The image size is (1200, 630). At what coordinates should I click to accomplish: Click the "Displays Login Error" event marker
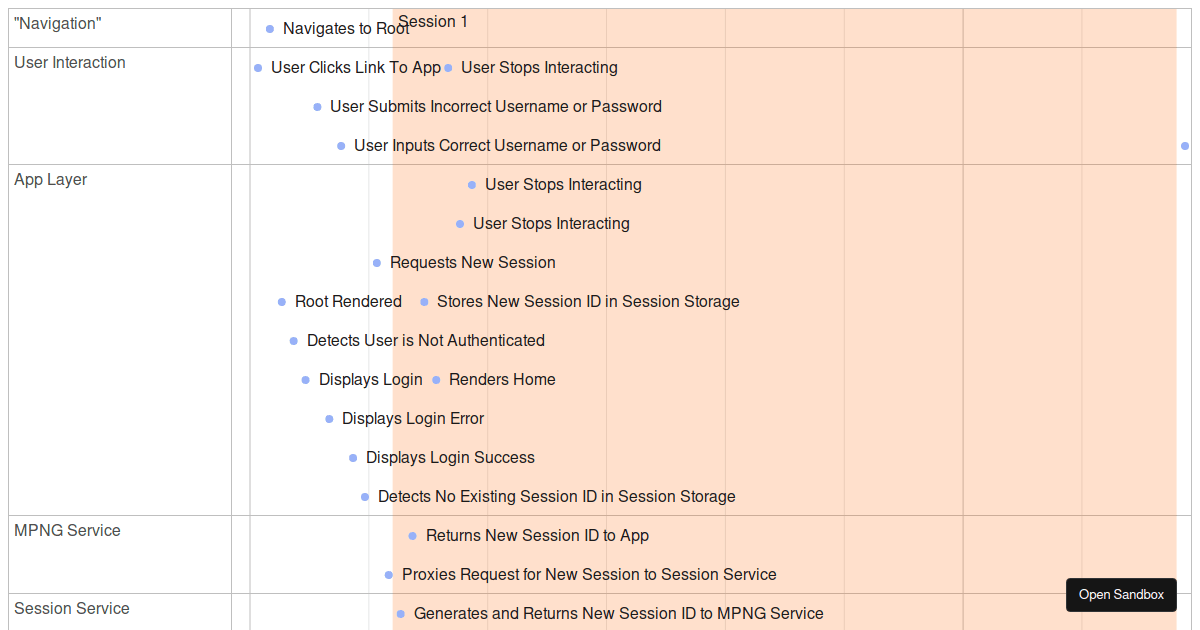tap(328, 418)
